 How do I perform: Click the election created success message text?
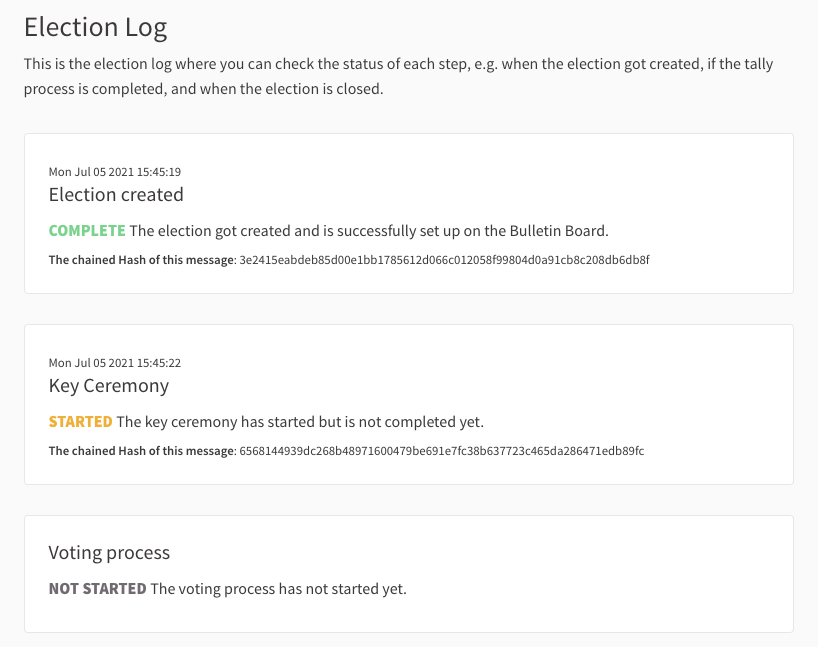click(369, 231)
